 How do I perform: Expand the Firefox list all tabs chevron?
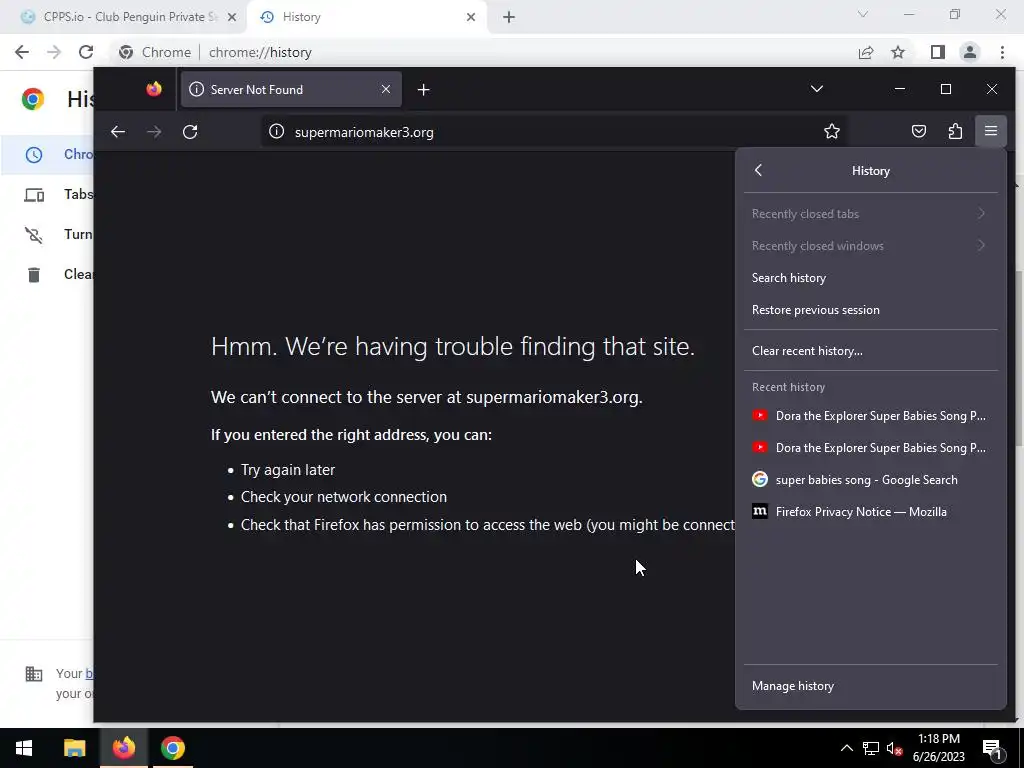[816, 89]
